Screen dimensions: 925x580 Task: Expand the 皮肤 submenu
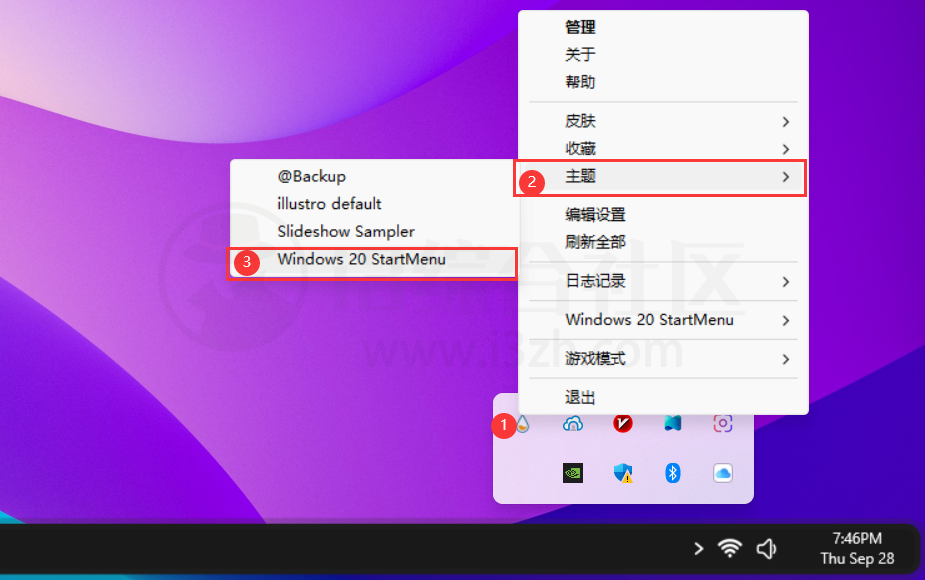pyautogui.click(x=663, y=121)
